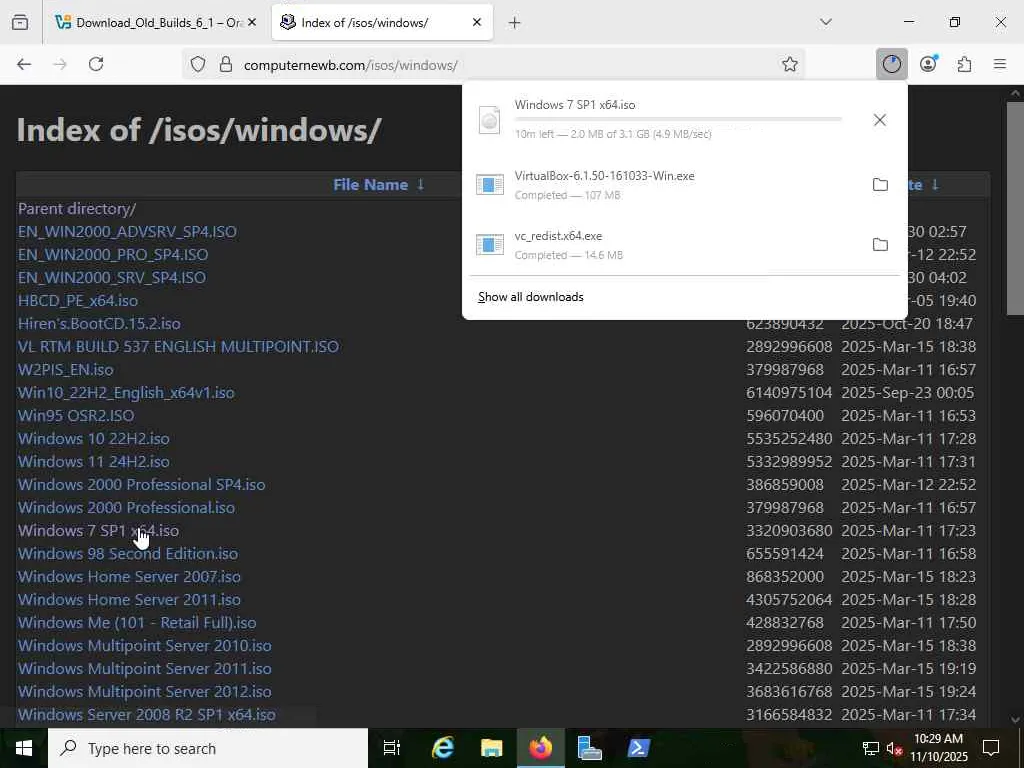Open Server Manager from the taskbar
This screenshot has width=1024, height=768.
(589, 748)
